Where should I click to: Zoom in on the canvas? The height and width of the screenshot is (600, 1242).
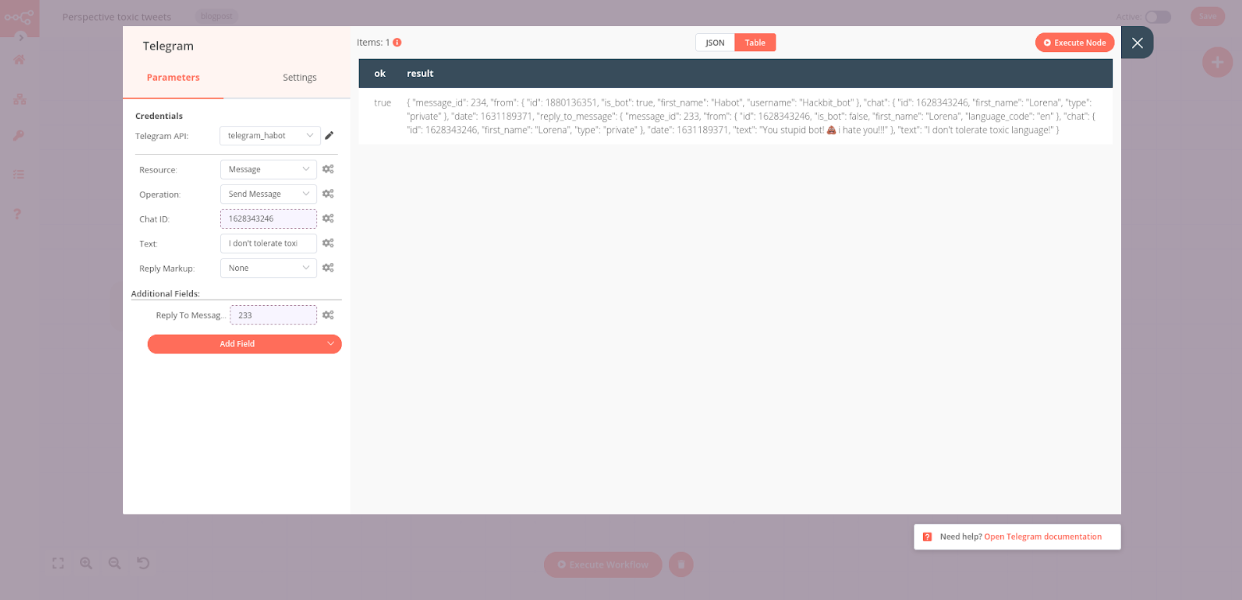86,563
